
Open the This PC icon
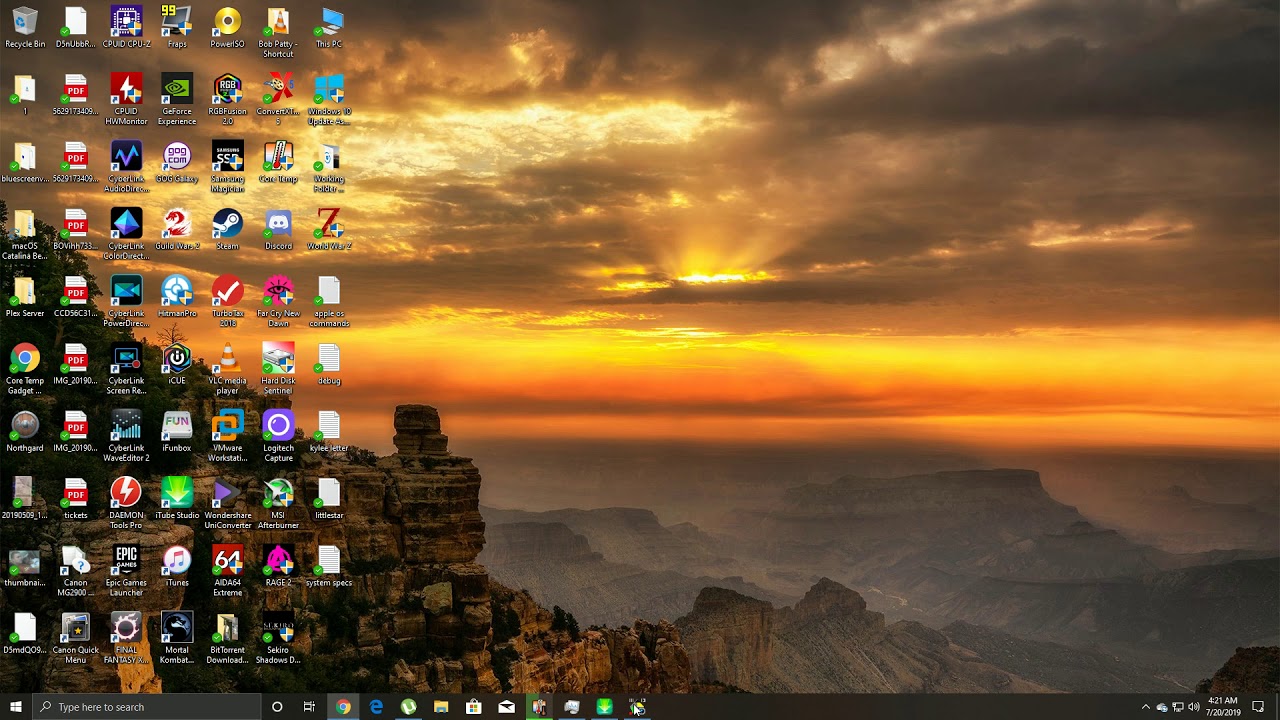coord(329,27)
